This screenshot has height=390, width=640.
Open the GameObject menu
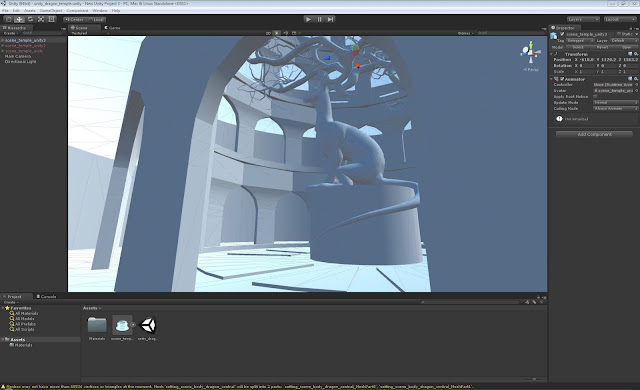(x=51, y=11)
